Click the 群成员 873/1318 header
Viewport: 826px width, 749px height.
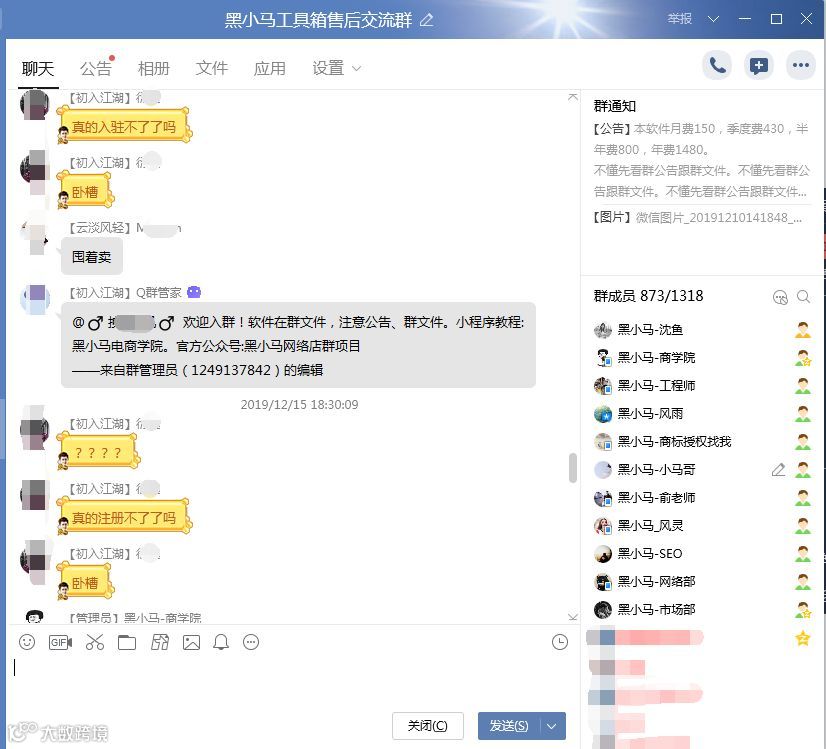(648, 296)
